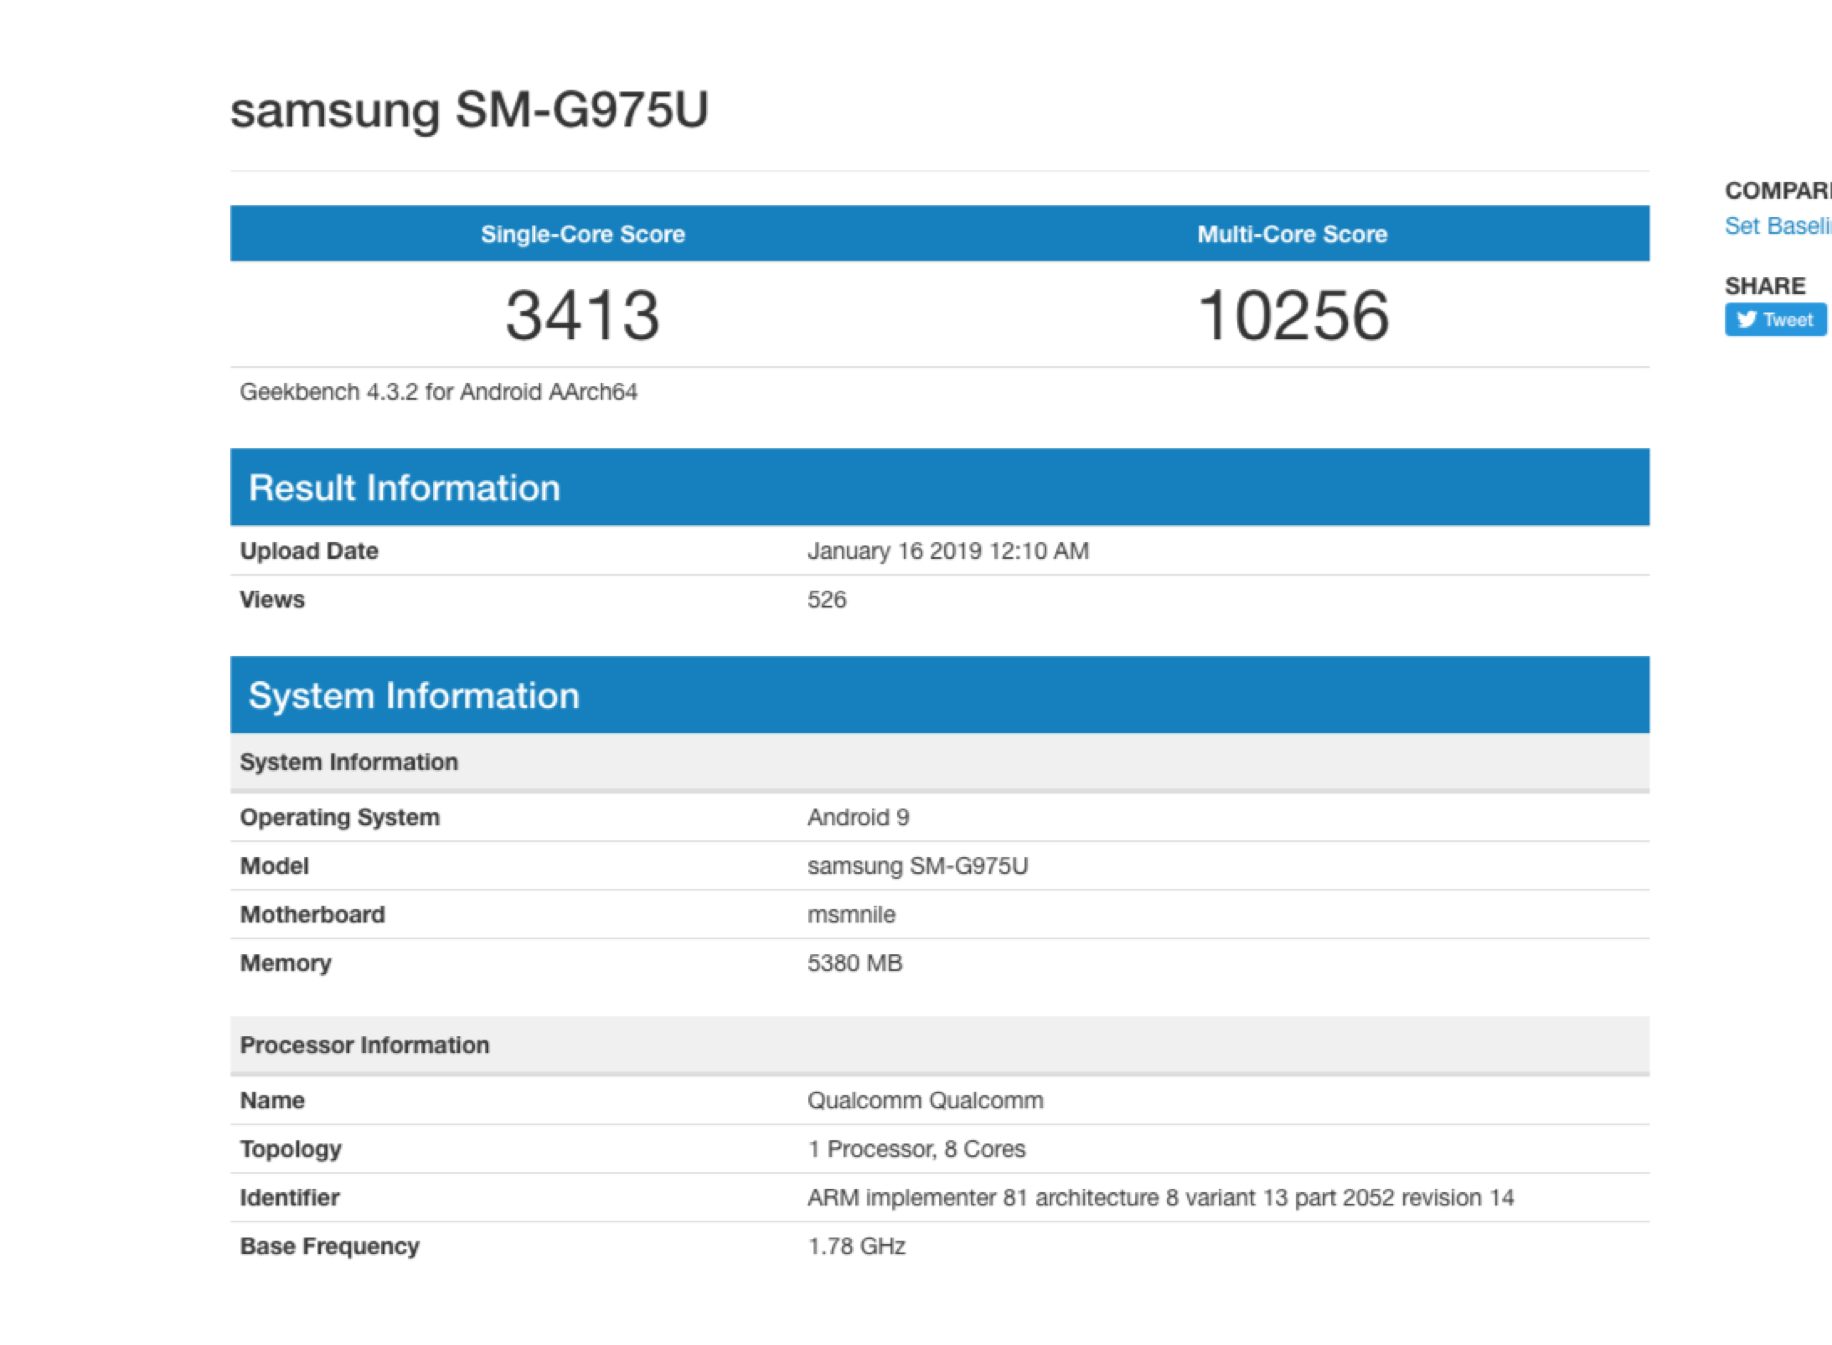Screen dimensions: 1832x1345
Task: Click the 1 Processor, 8 Cores topology value
Action: 916,1149
